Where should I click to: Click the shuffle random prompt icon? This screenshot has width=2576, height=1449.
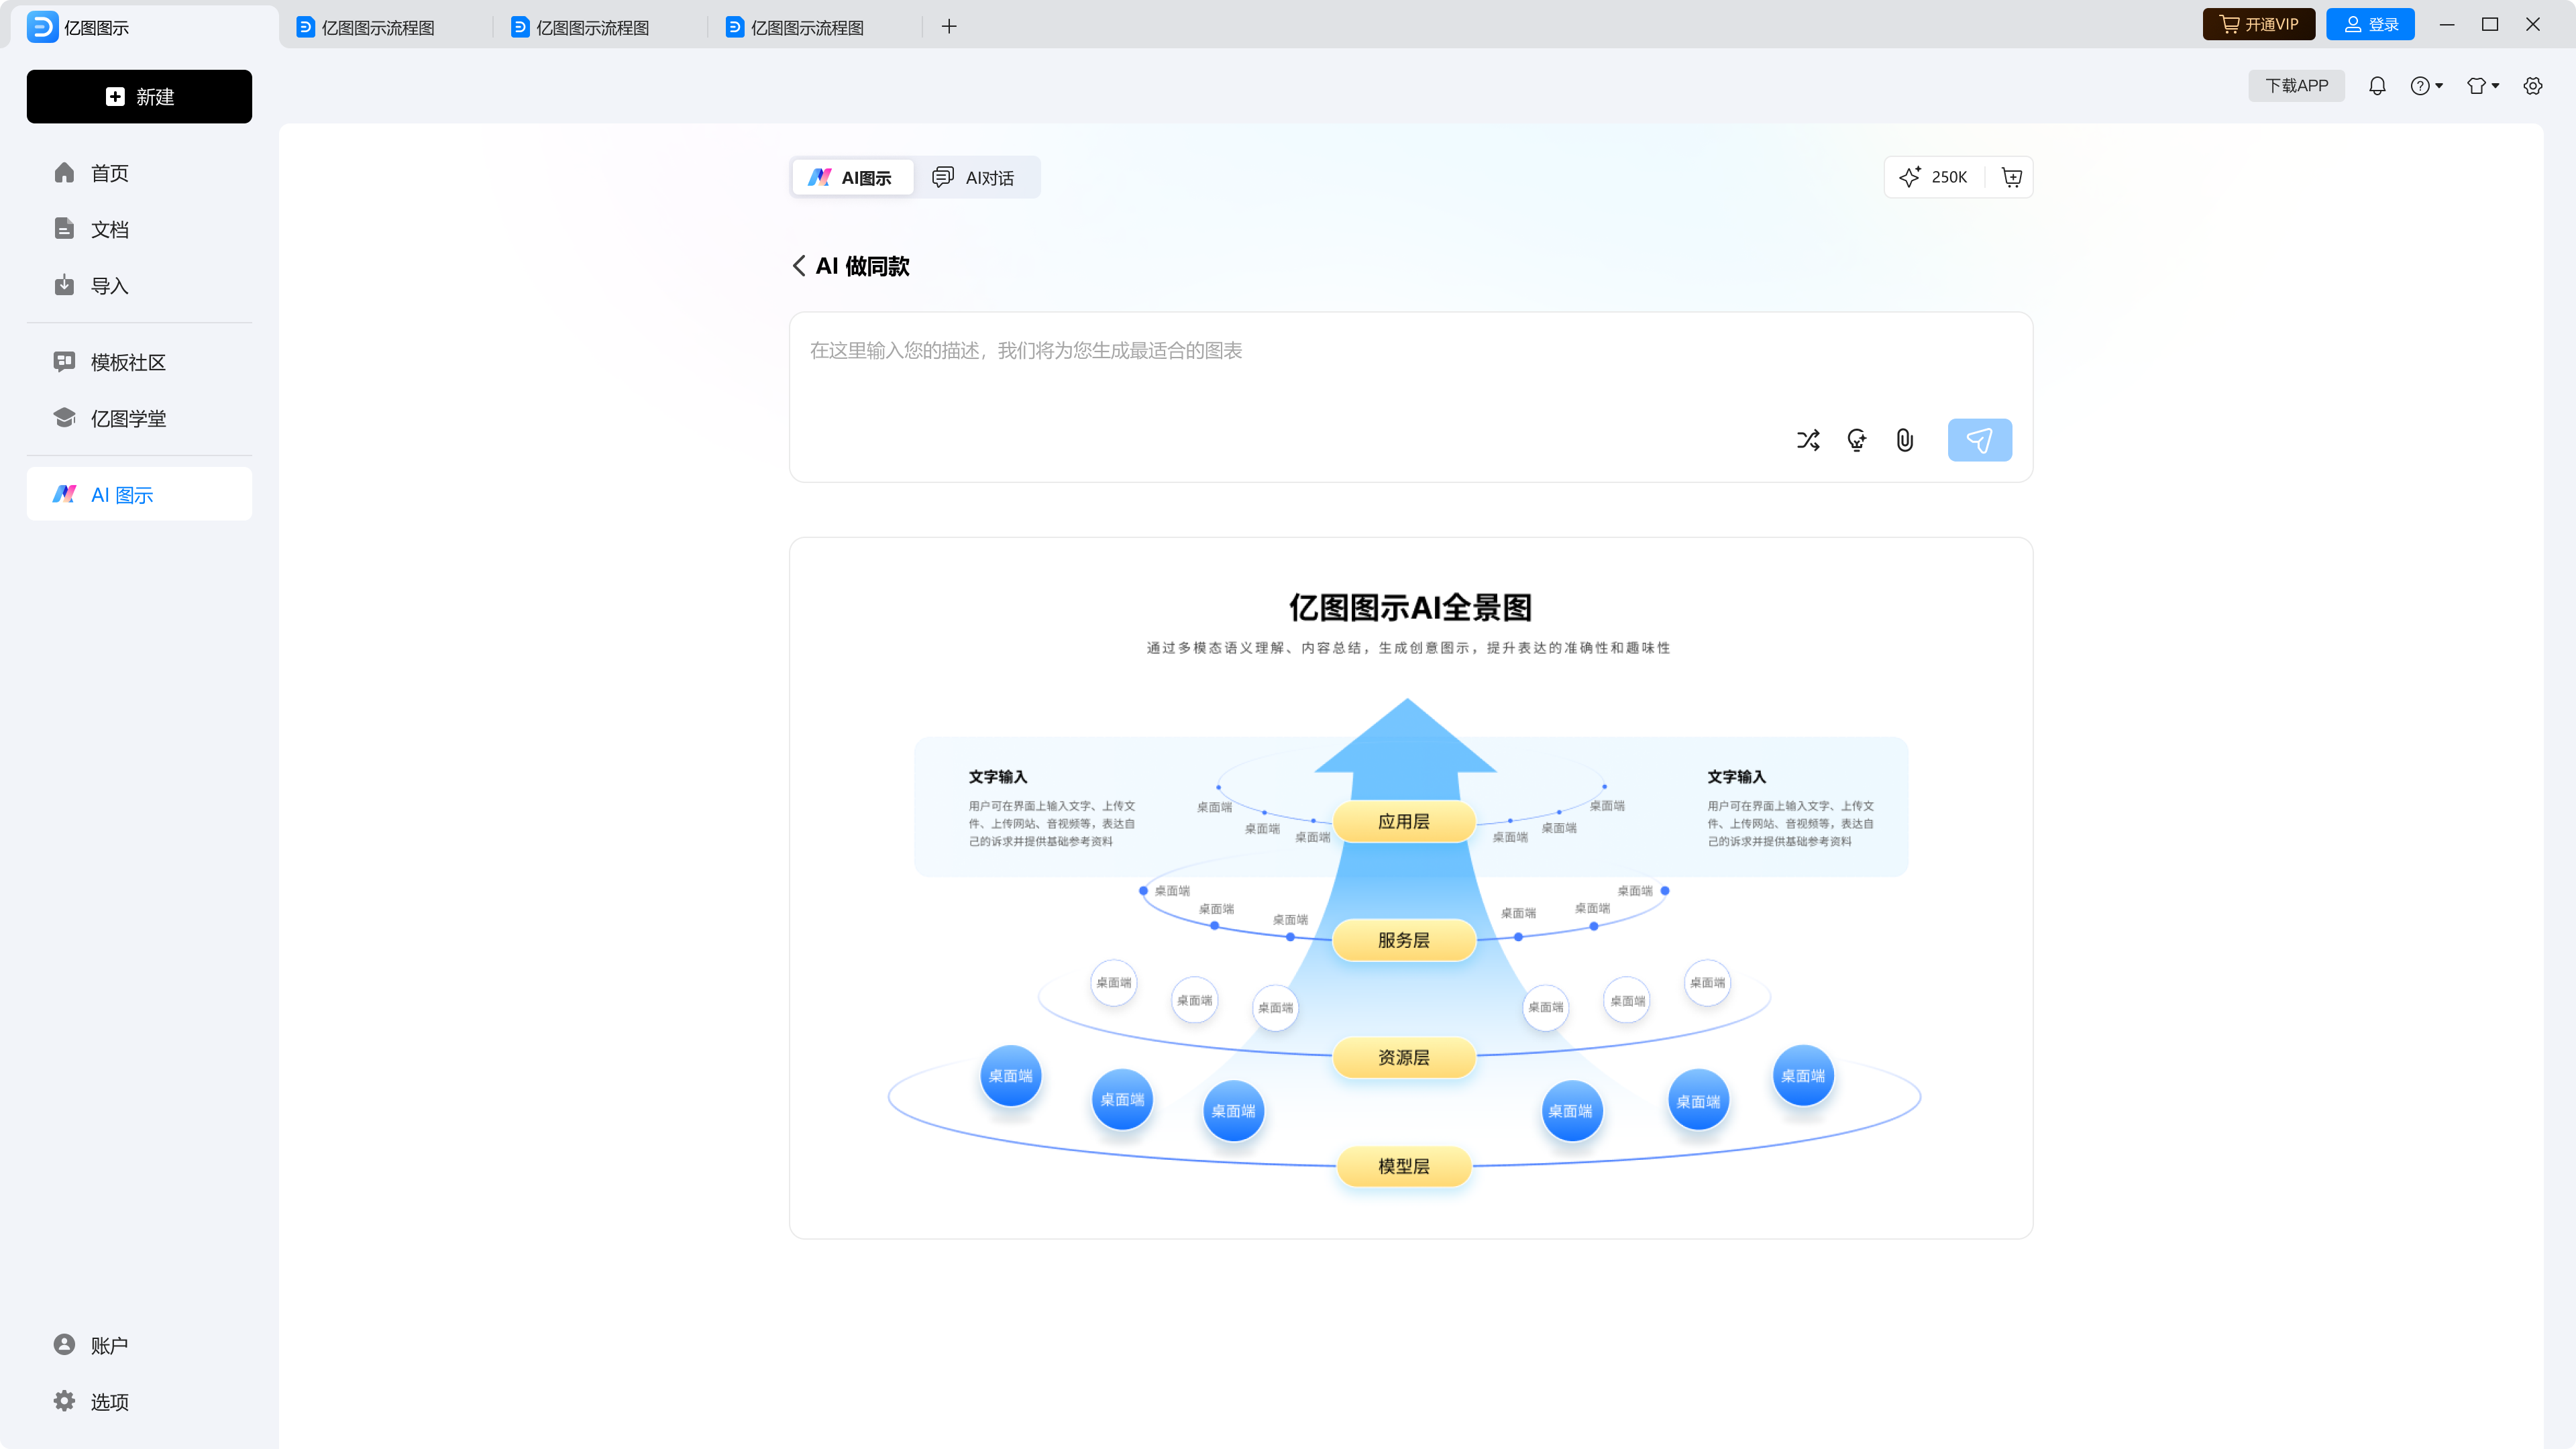coord(1808,440)
